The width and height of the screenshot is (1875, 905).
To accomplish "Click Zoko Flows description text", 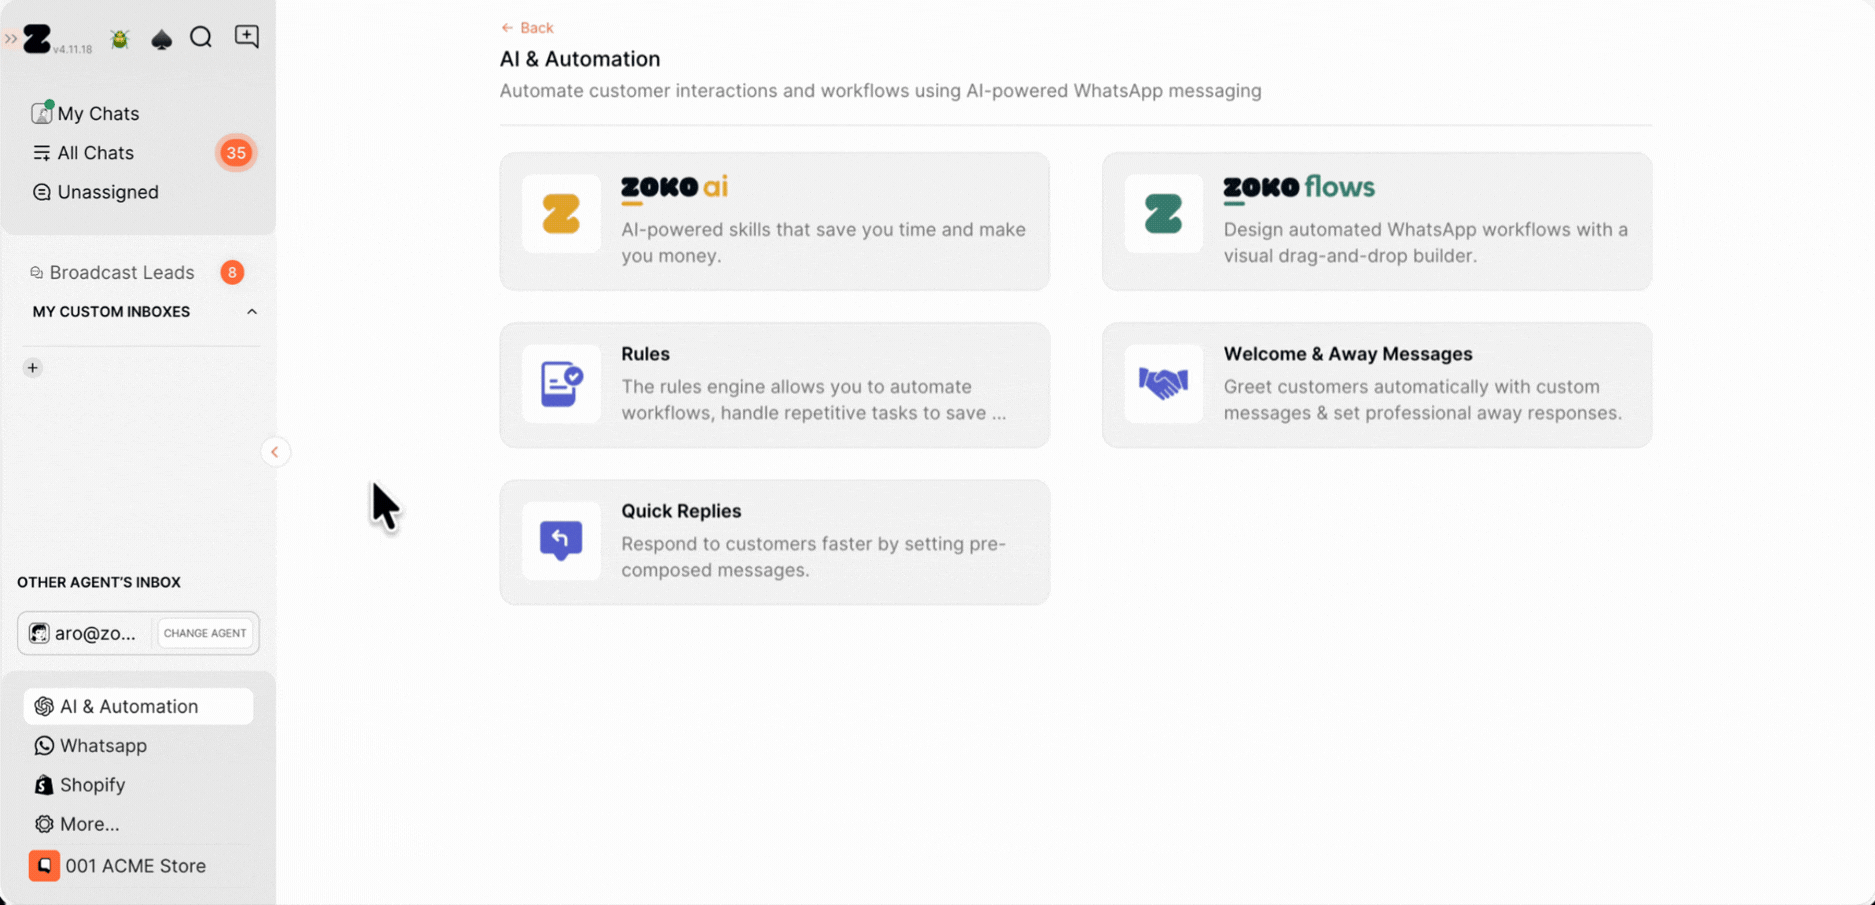I will point(1425,243).
